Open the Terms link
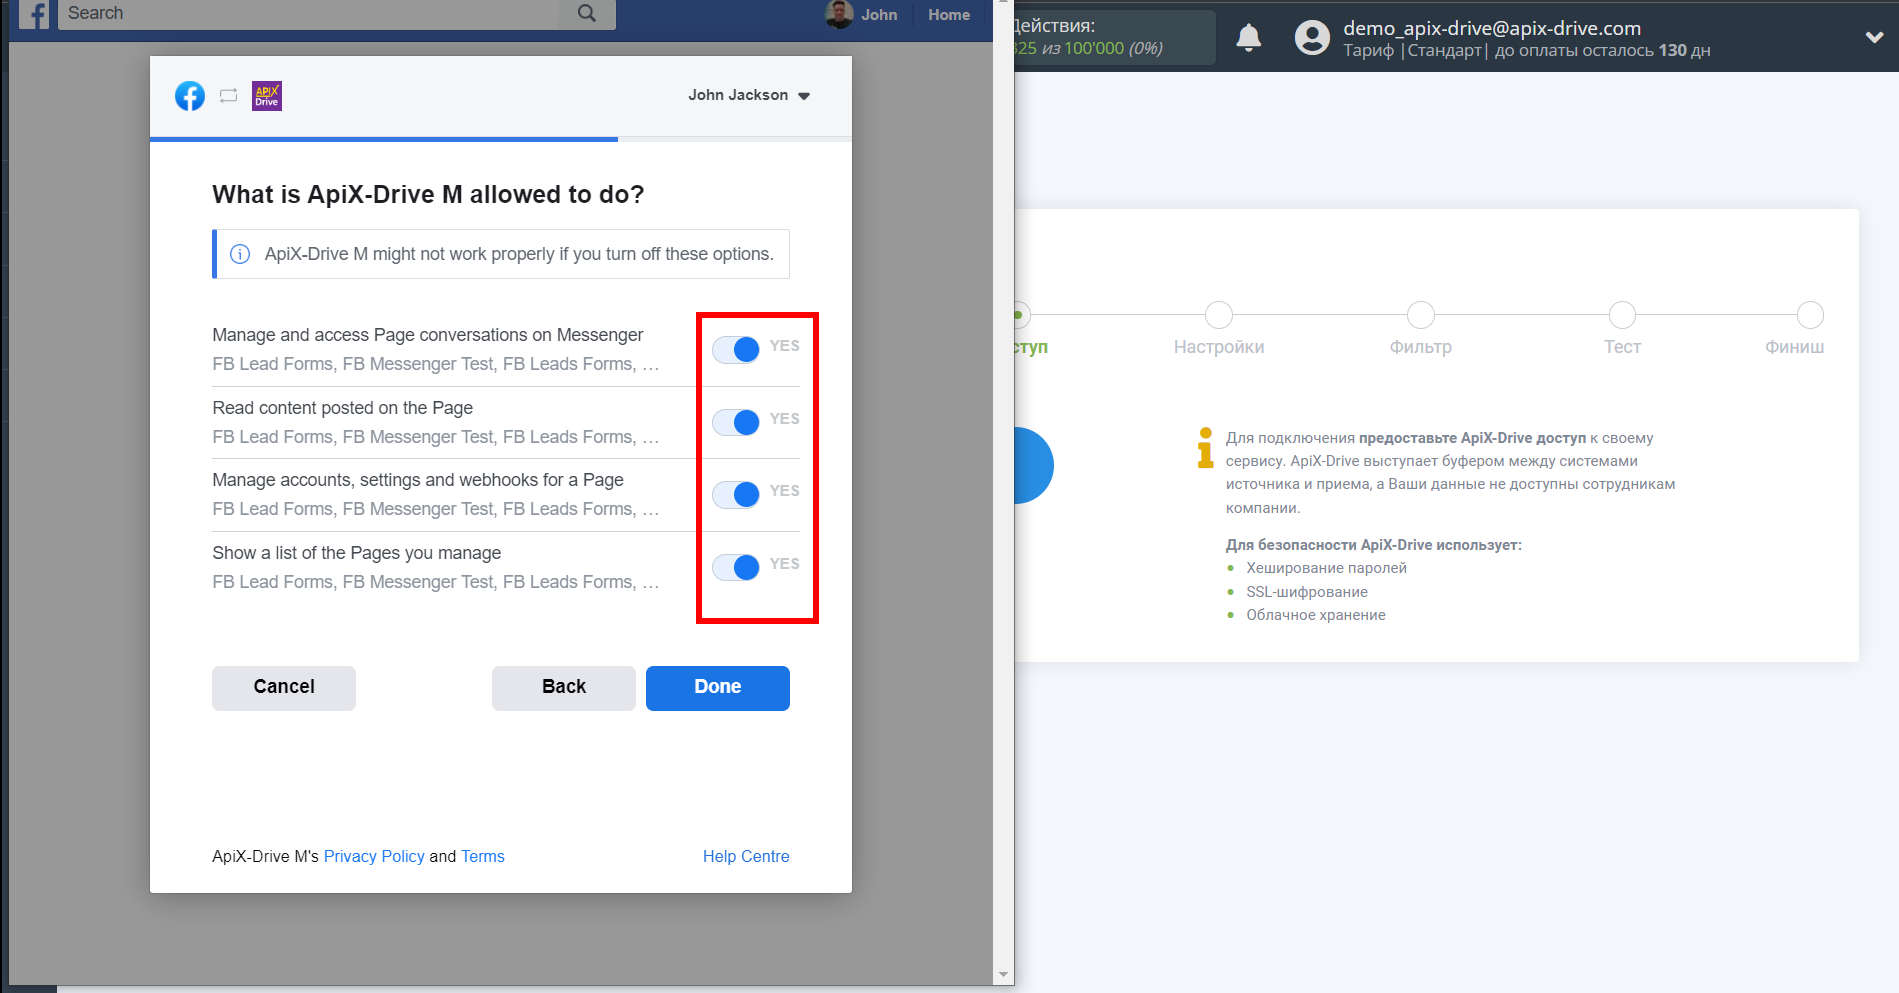Viewport: 1899px width, 993px height. [x=483, y=856]
